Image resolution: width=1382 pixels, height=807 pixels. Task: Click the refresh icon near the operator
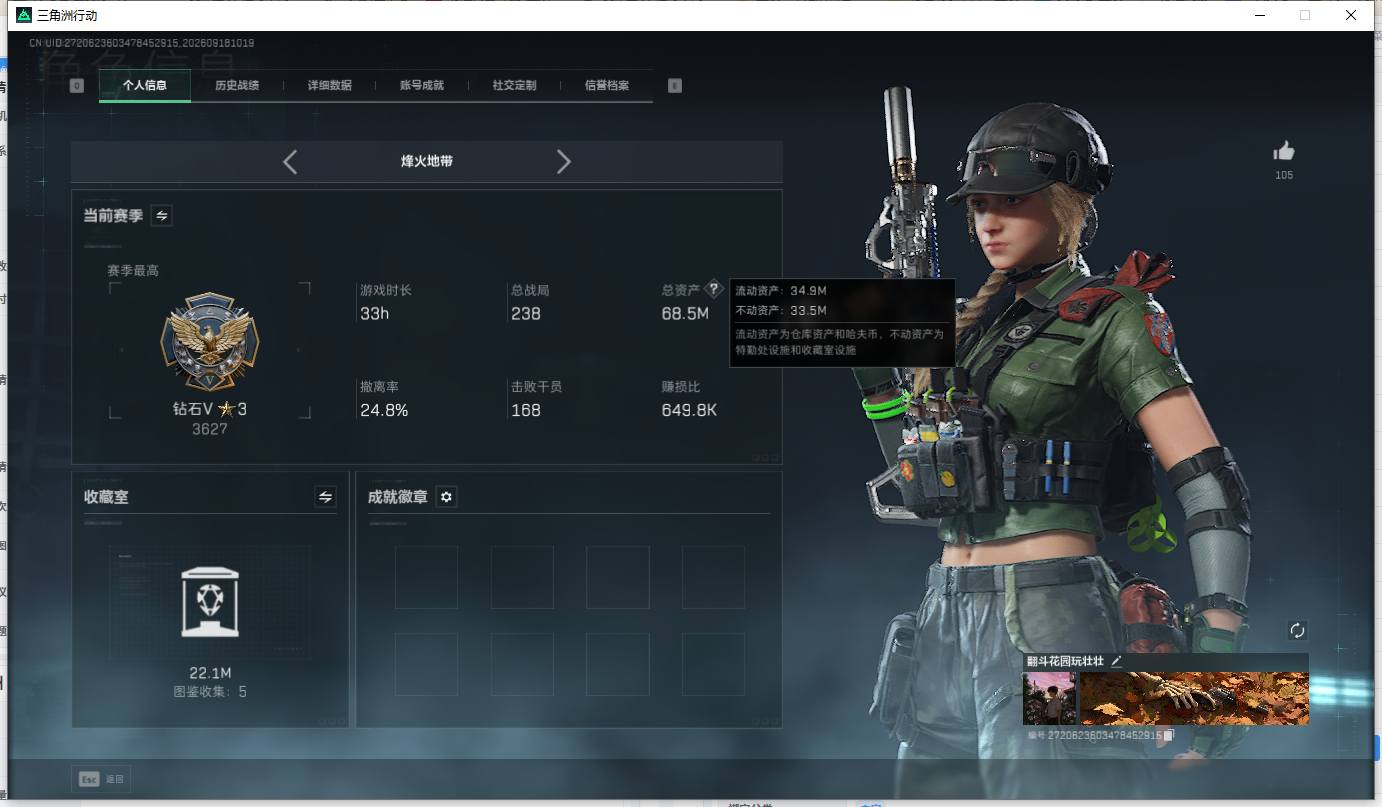click(x=1298, y=630)
